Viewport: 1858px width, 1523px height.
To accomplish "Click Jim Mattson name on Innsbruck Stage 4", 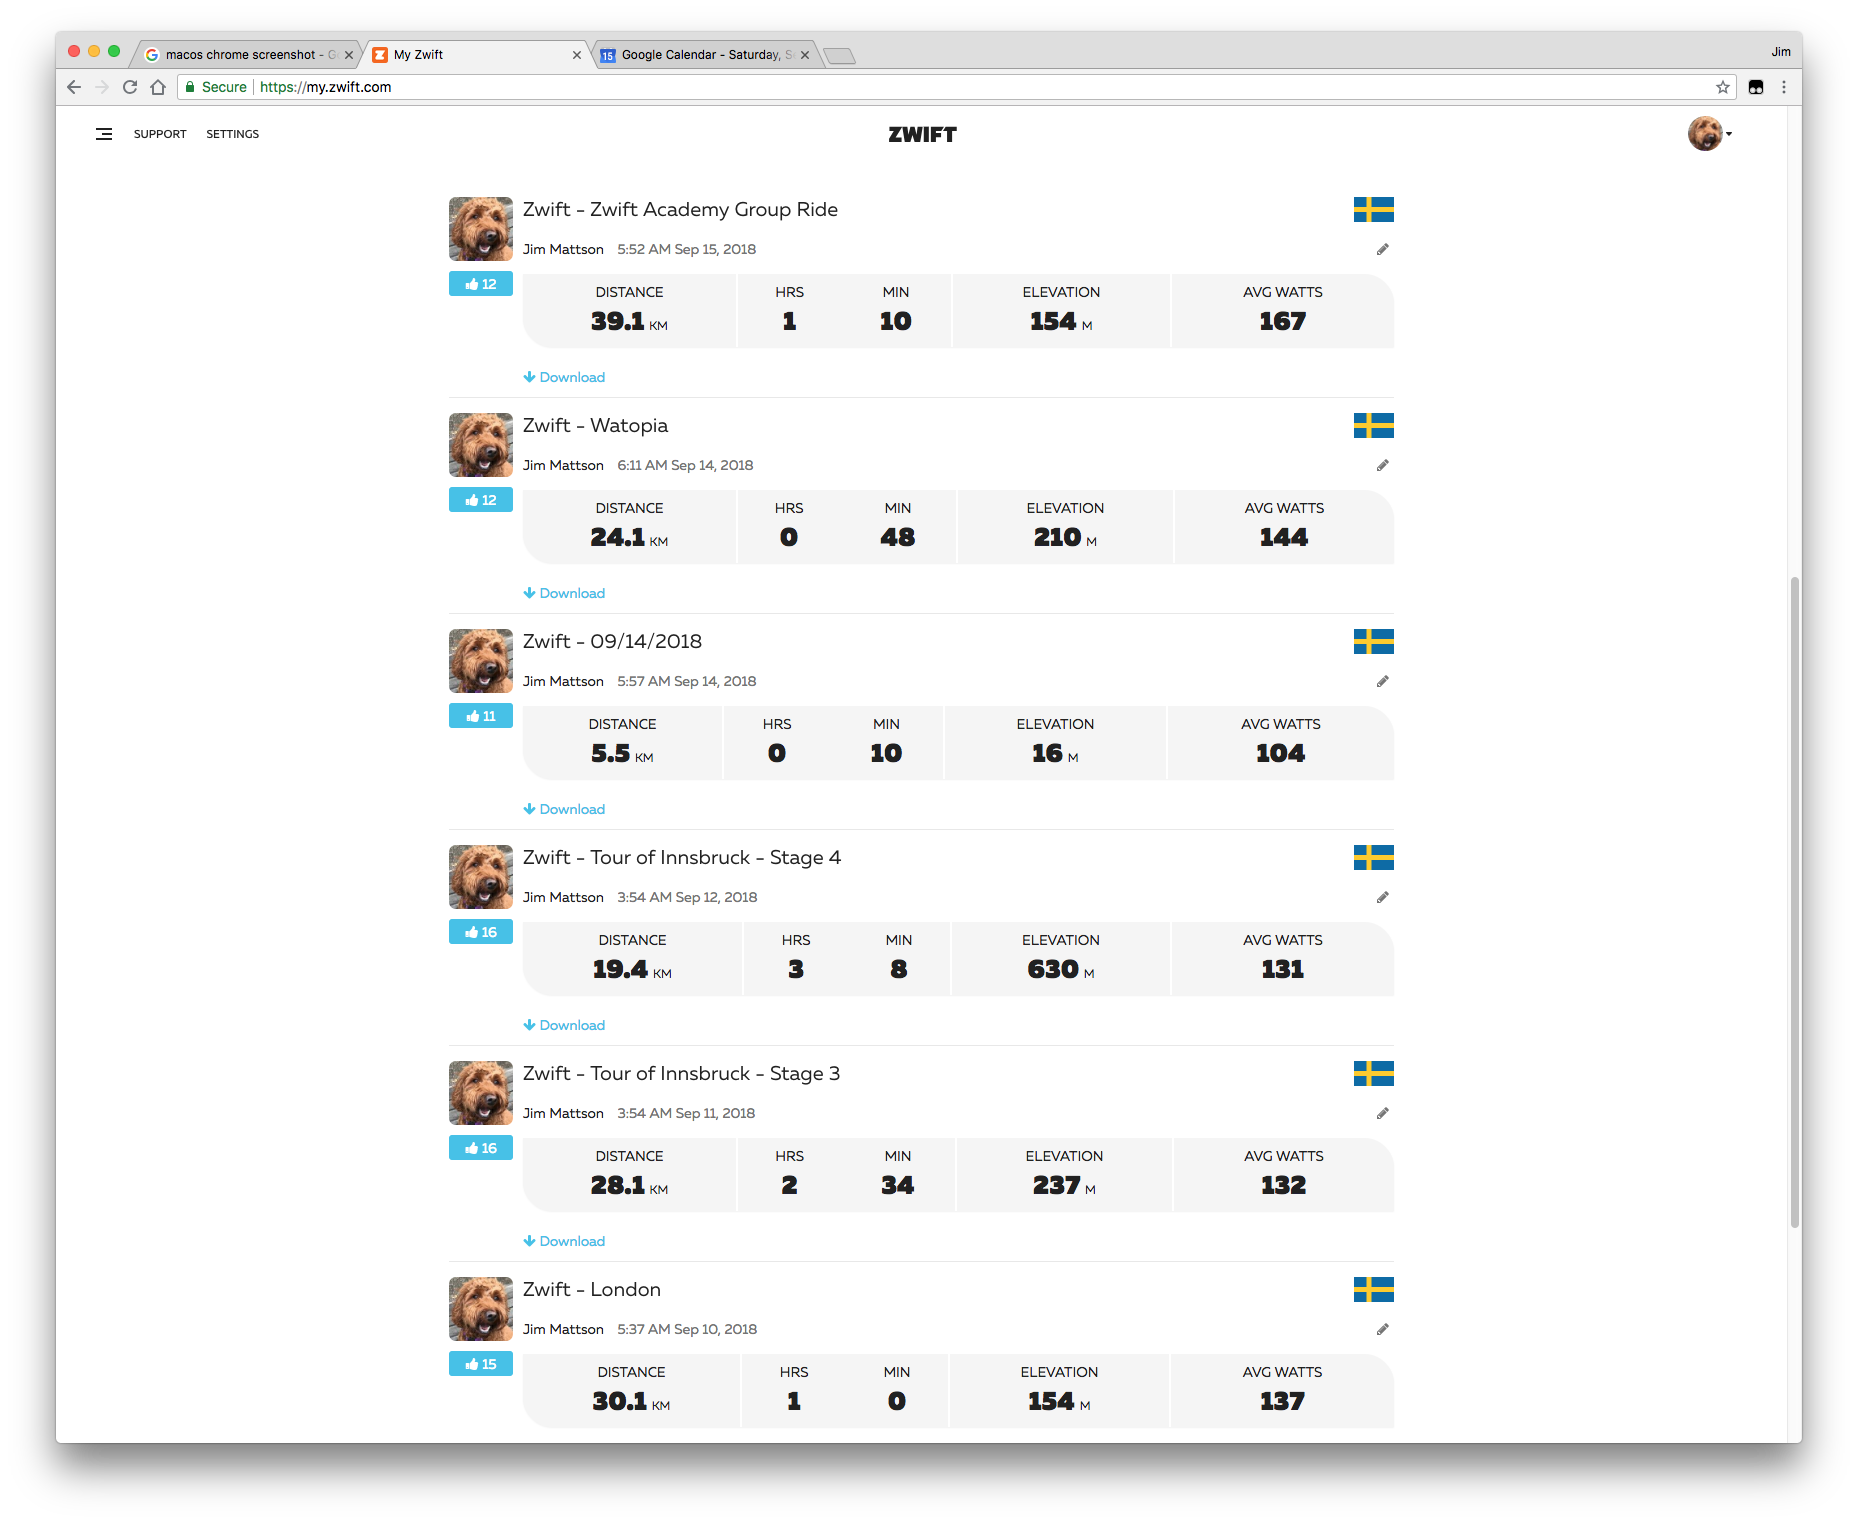I will [x=563, y=897].
